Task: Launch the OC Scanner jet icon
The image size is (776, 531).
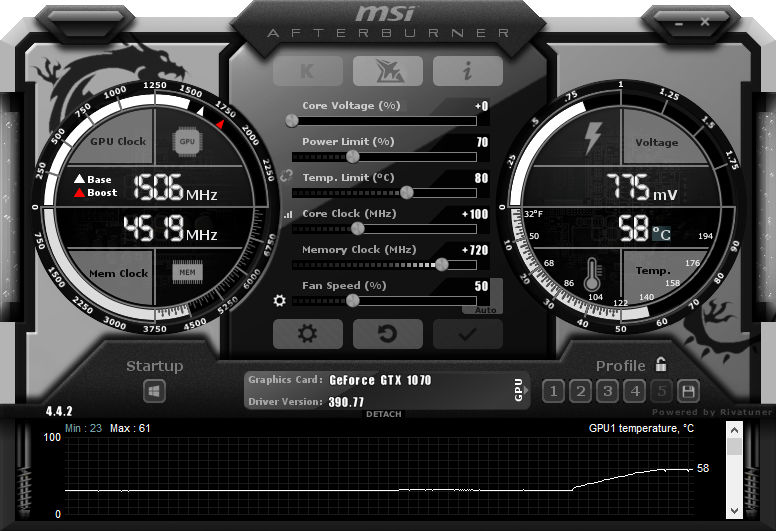Action: point(388,71)
